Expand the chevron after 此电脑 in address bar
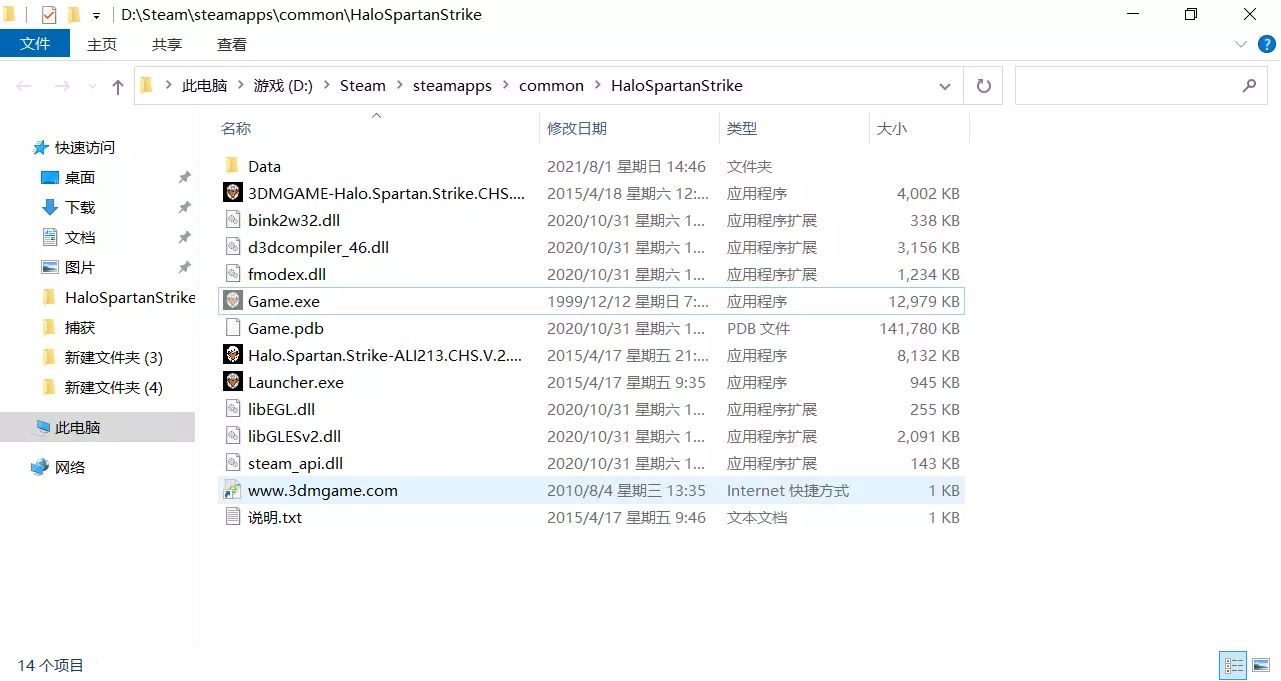The height and width of the screenshot is (681, 1281). pos(240,86)
